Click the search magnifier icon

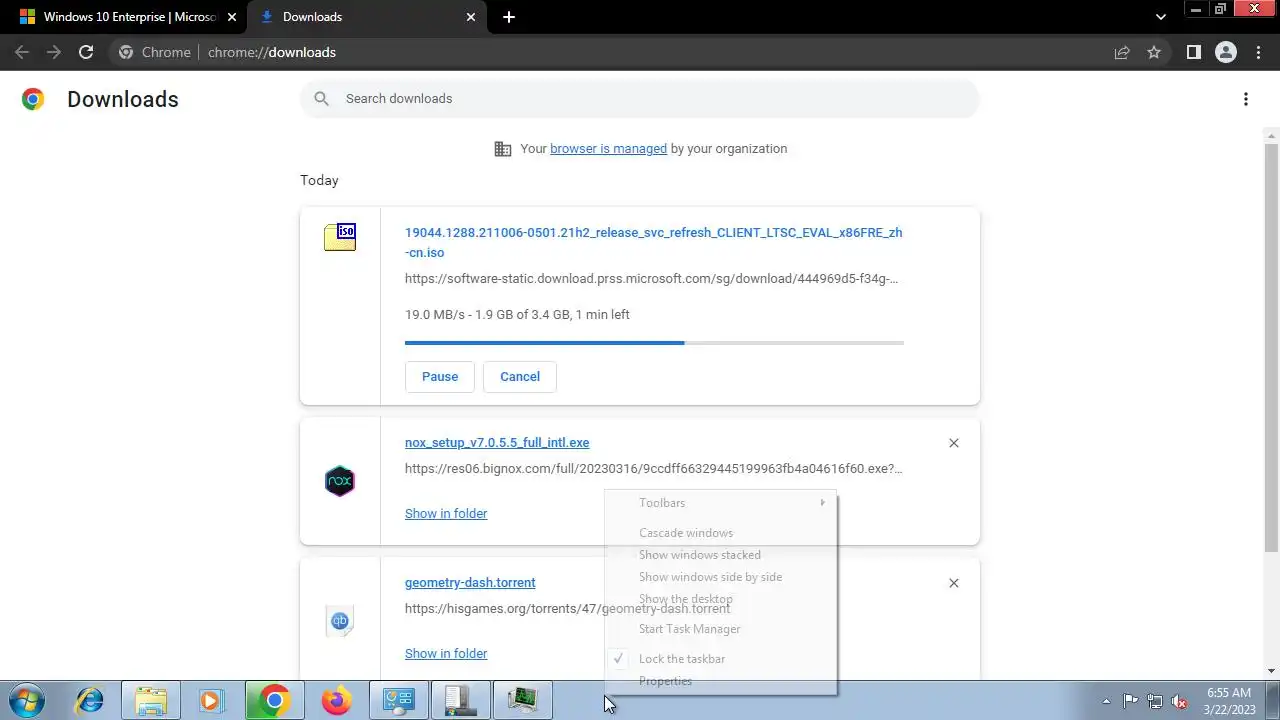pos(321,98)
